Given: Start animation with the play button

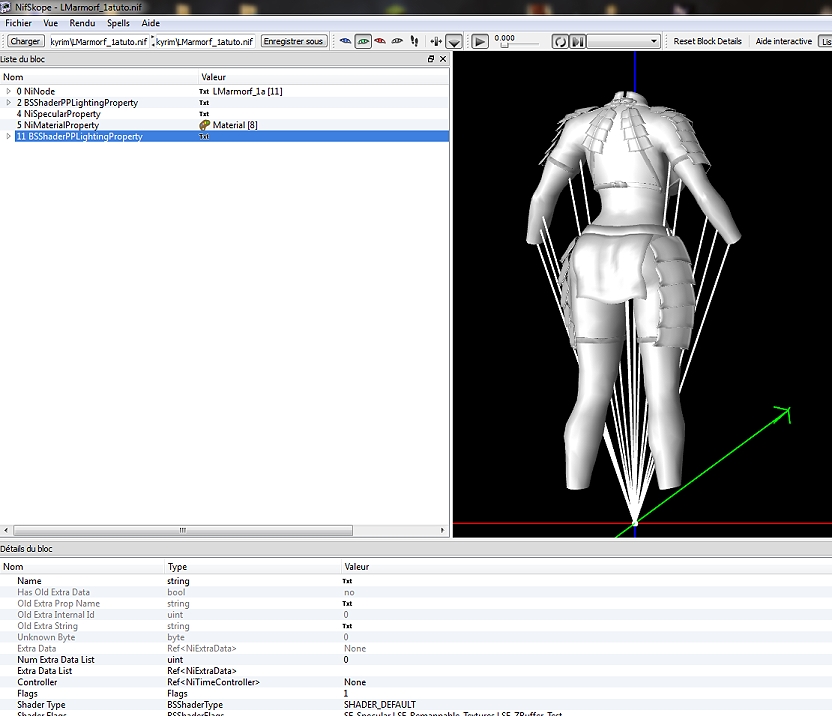Looking at the screenshot, I should tap(480, 41).
